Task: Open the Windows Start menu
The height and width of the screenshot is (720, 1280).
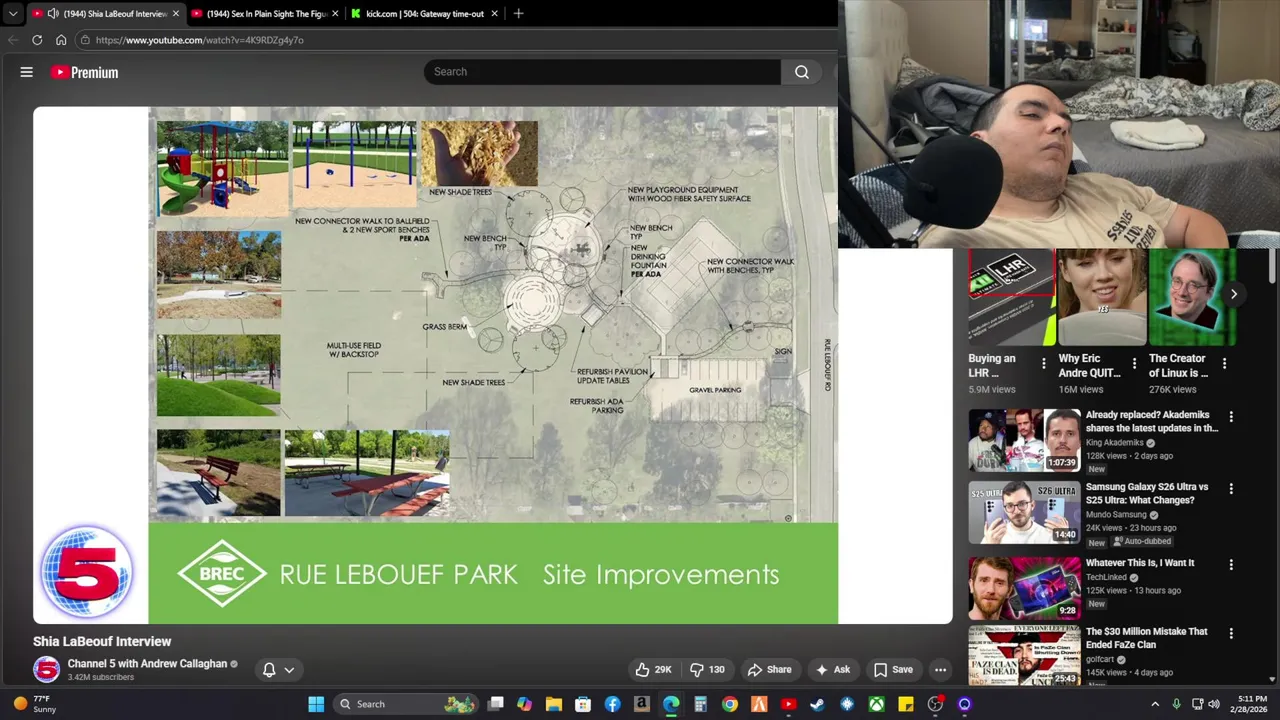Action: [316, 704]
